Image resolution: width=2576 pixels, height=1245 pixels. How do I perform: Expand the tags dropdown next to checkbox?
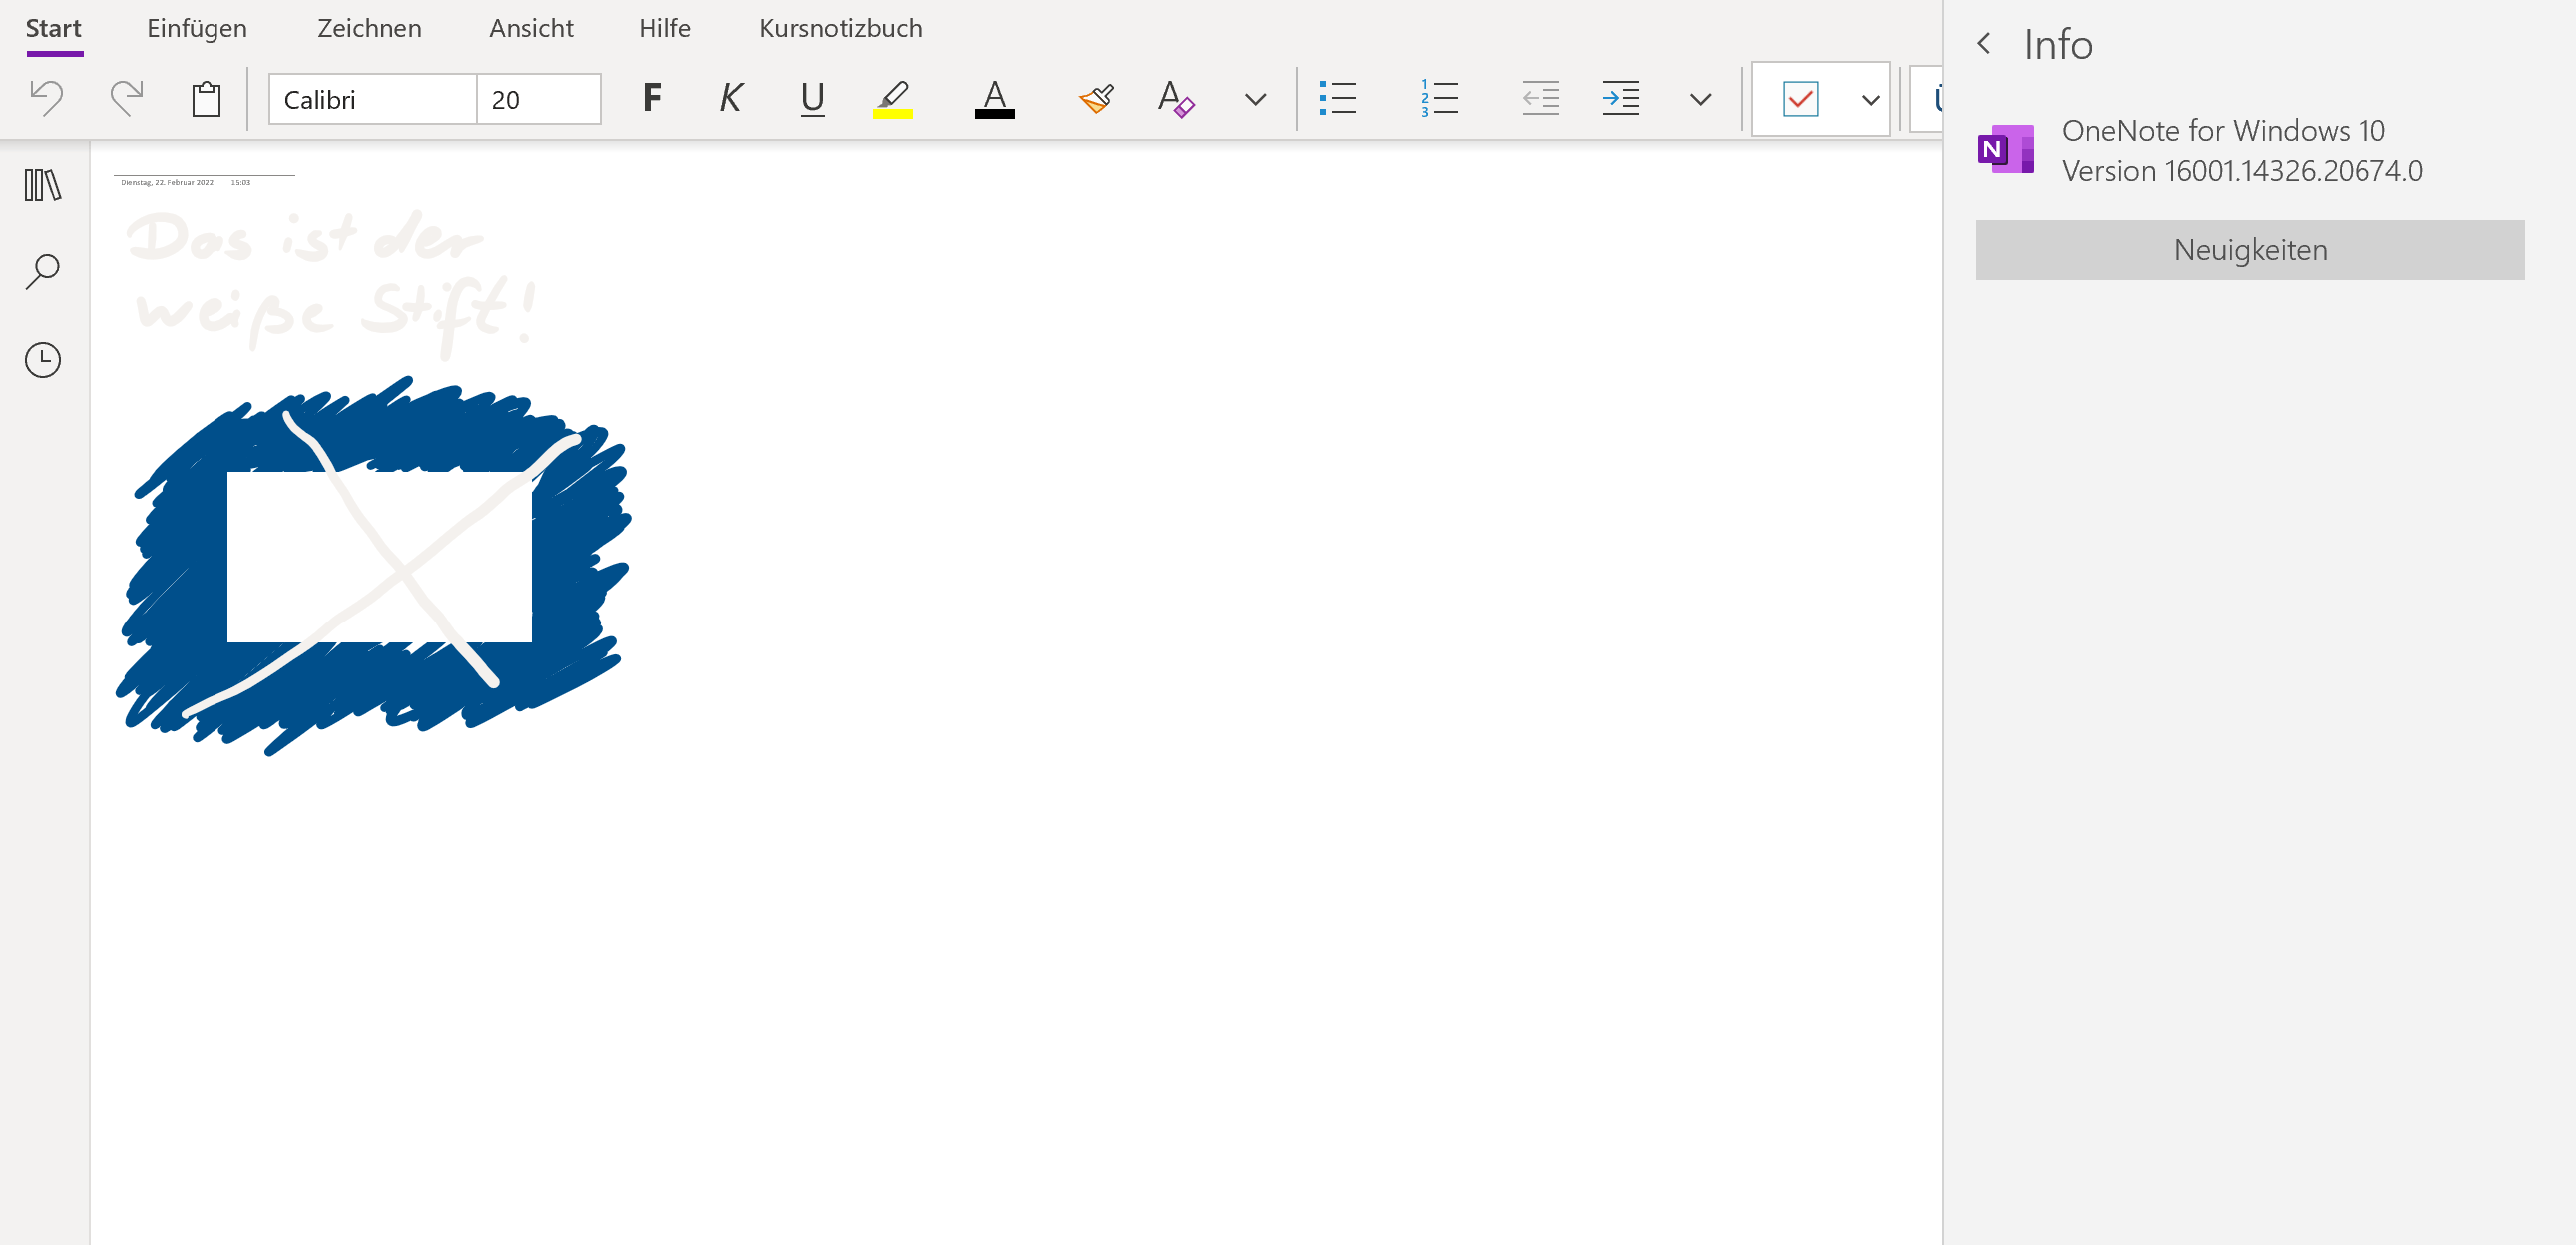click(1870, 99)
